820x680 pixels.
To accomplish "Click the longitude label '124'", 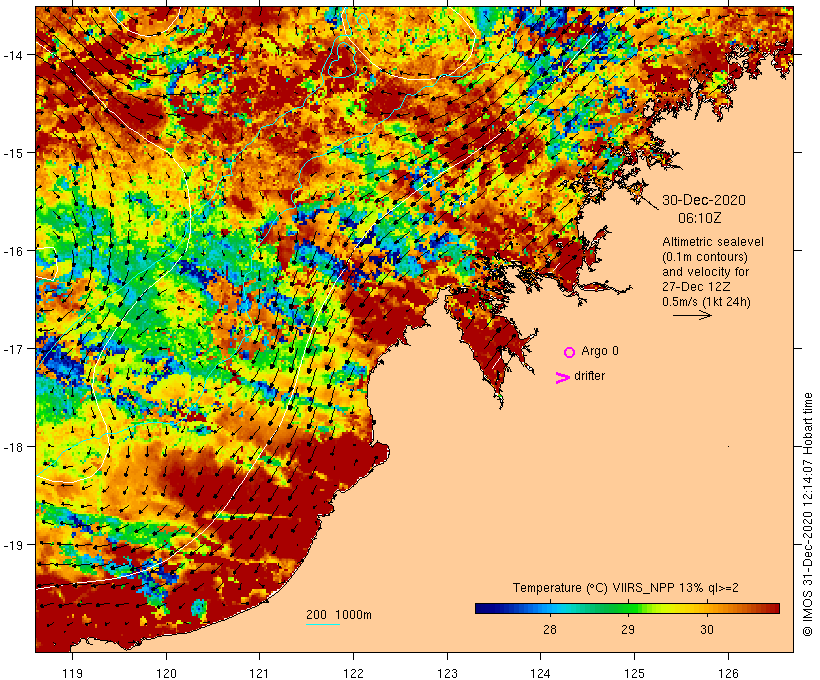I will point(541,673).
